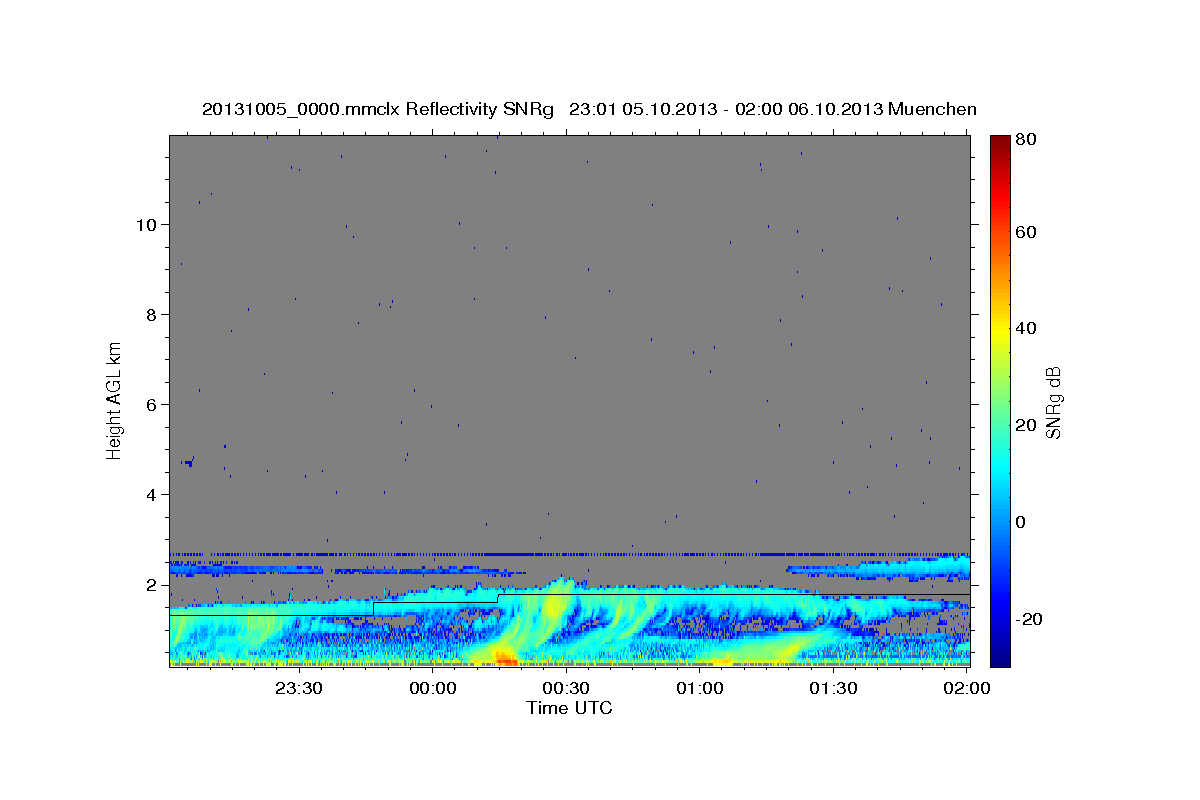Click the height tick label 8
This screenshot has height=800, width=1200.
150,314
